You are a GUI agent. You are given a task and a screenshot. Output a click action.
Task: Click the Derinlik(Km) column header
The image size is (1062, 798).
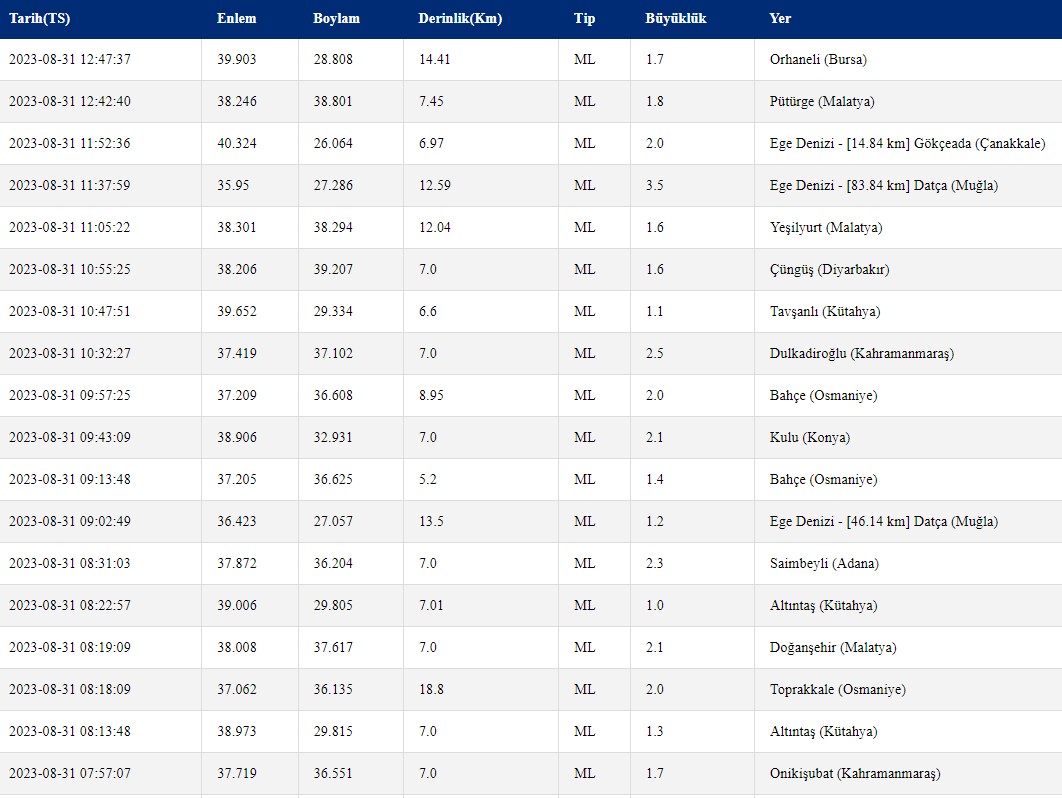460,19
